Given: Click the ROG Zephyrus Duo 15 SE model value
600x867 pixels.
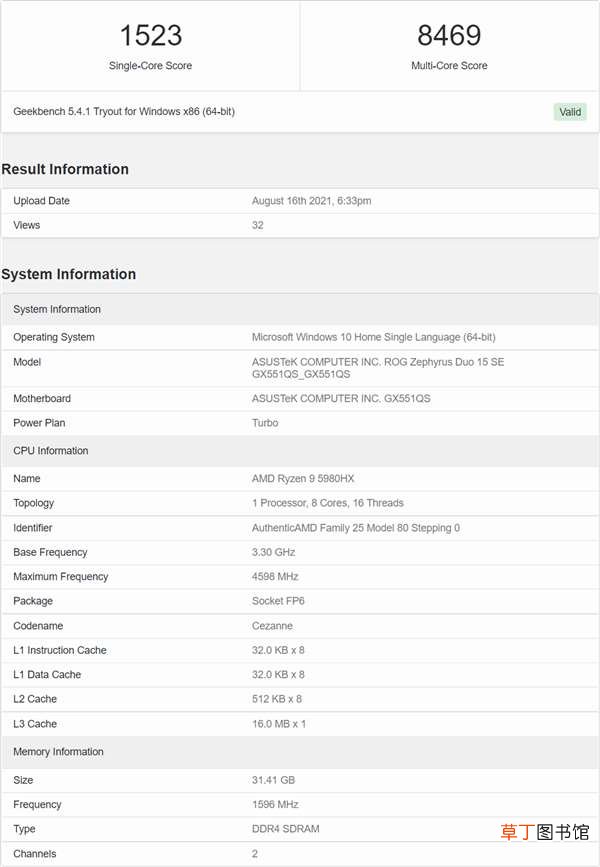Looking at the screenshot, I should 378,368.
